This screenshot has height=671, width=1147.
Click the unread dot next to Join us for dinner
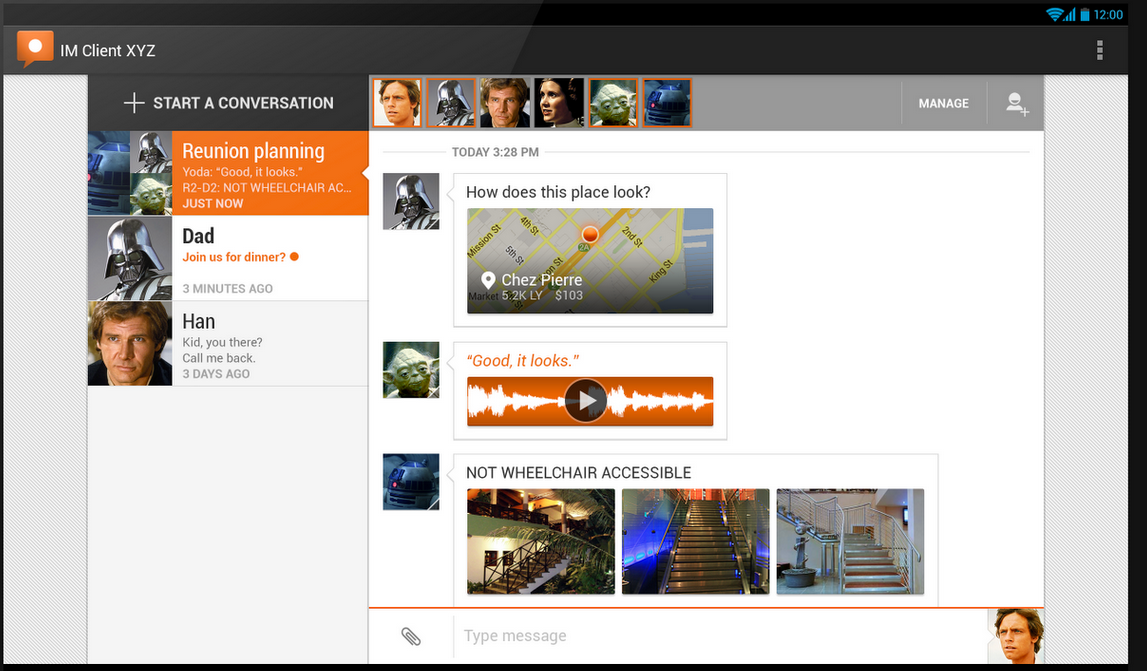click(294, 257)
